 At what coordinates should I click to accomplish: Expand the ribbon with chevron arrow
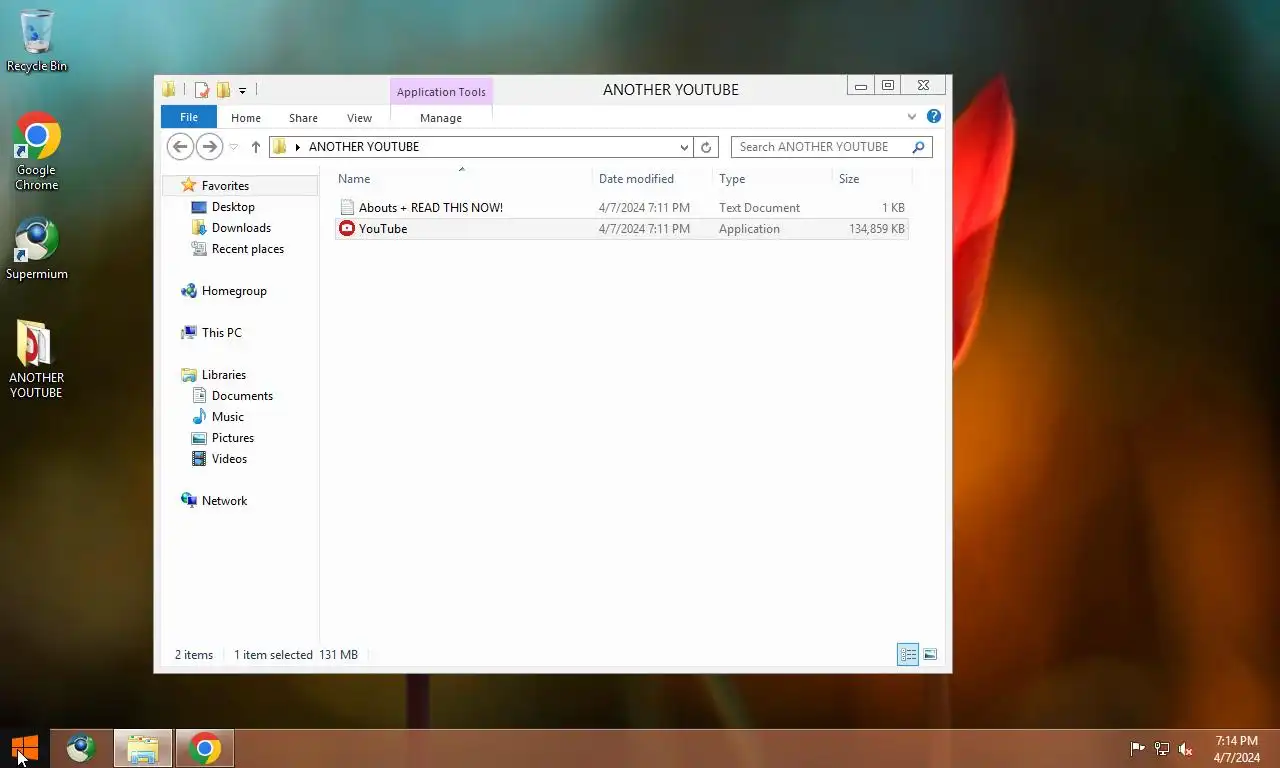point(912,117)
